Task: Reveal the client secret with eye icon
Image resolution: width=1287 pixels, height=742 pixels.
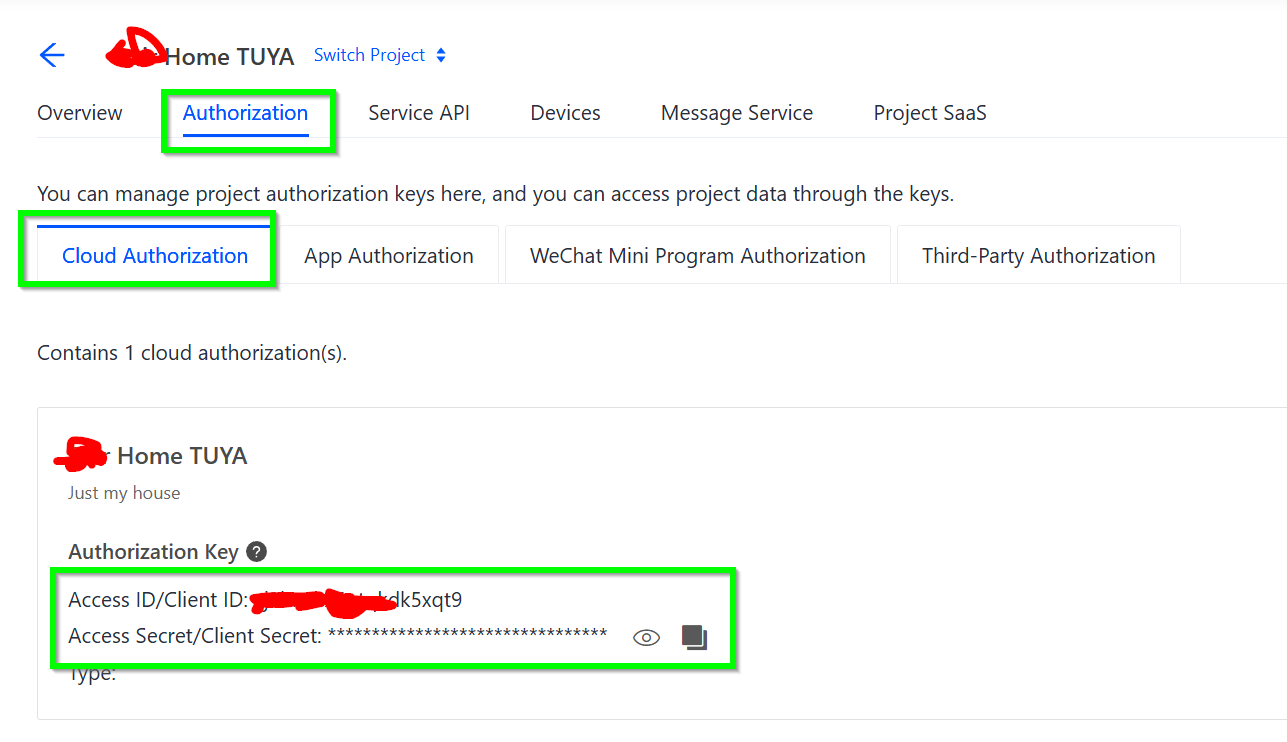Action: tap(647, 637)
